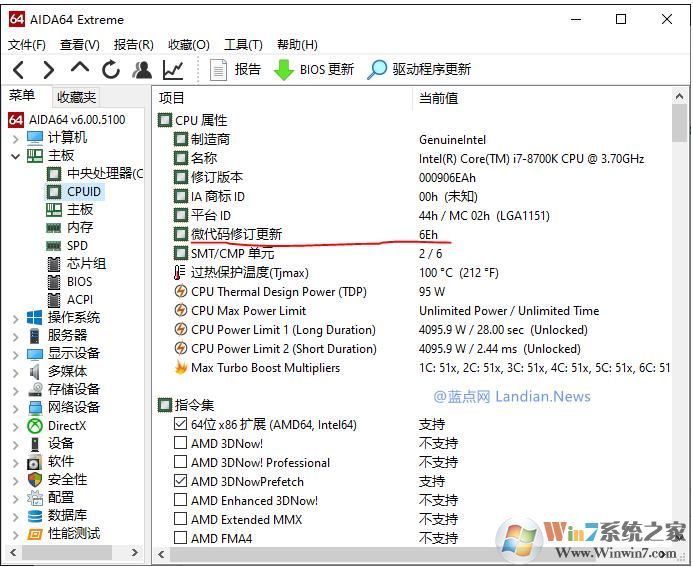693x567 pixels.
Task: Switch to the 收藏夹 tab
Action: (76, 97)
